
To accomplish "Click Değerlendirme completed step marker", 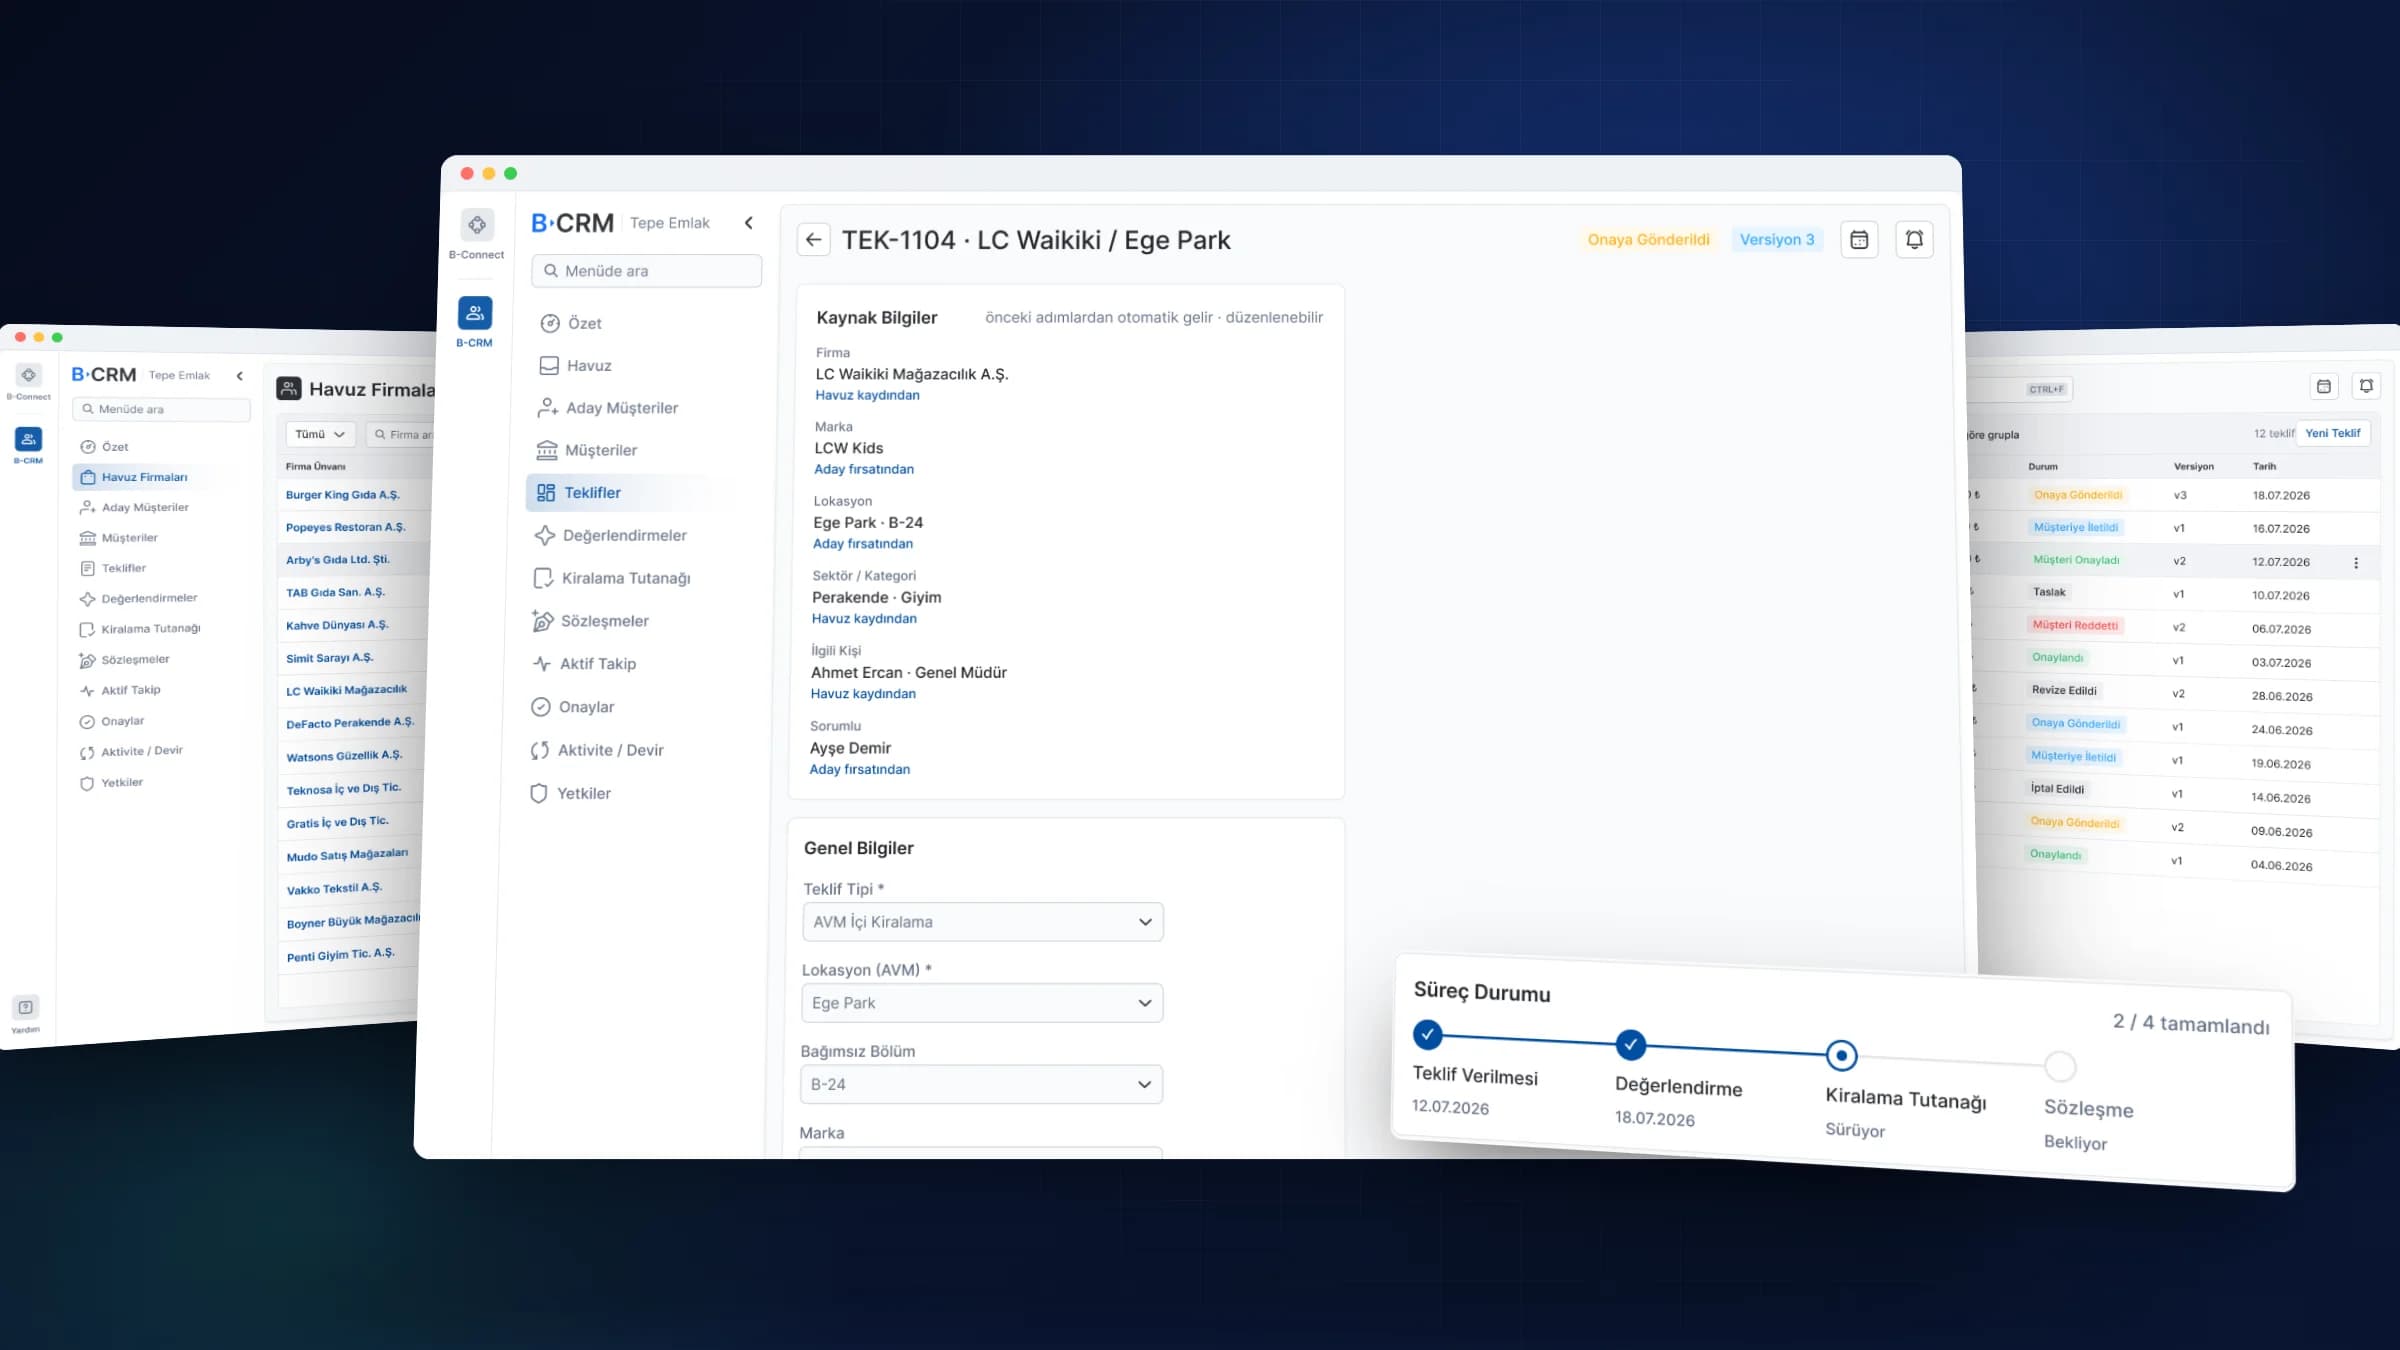I will (1631, 1045).
